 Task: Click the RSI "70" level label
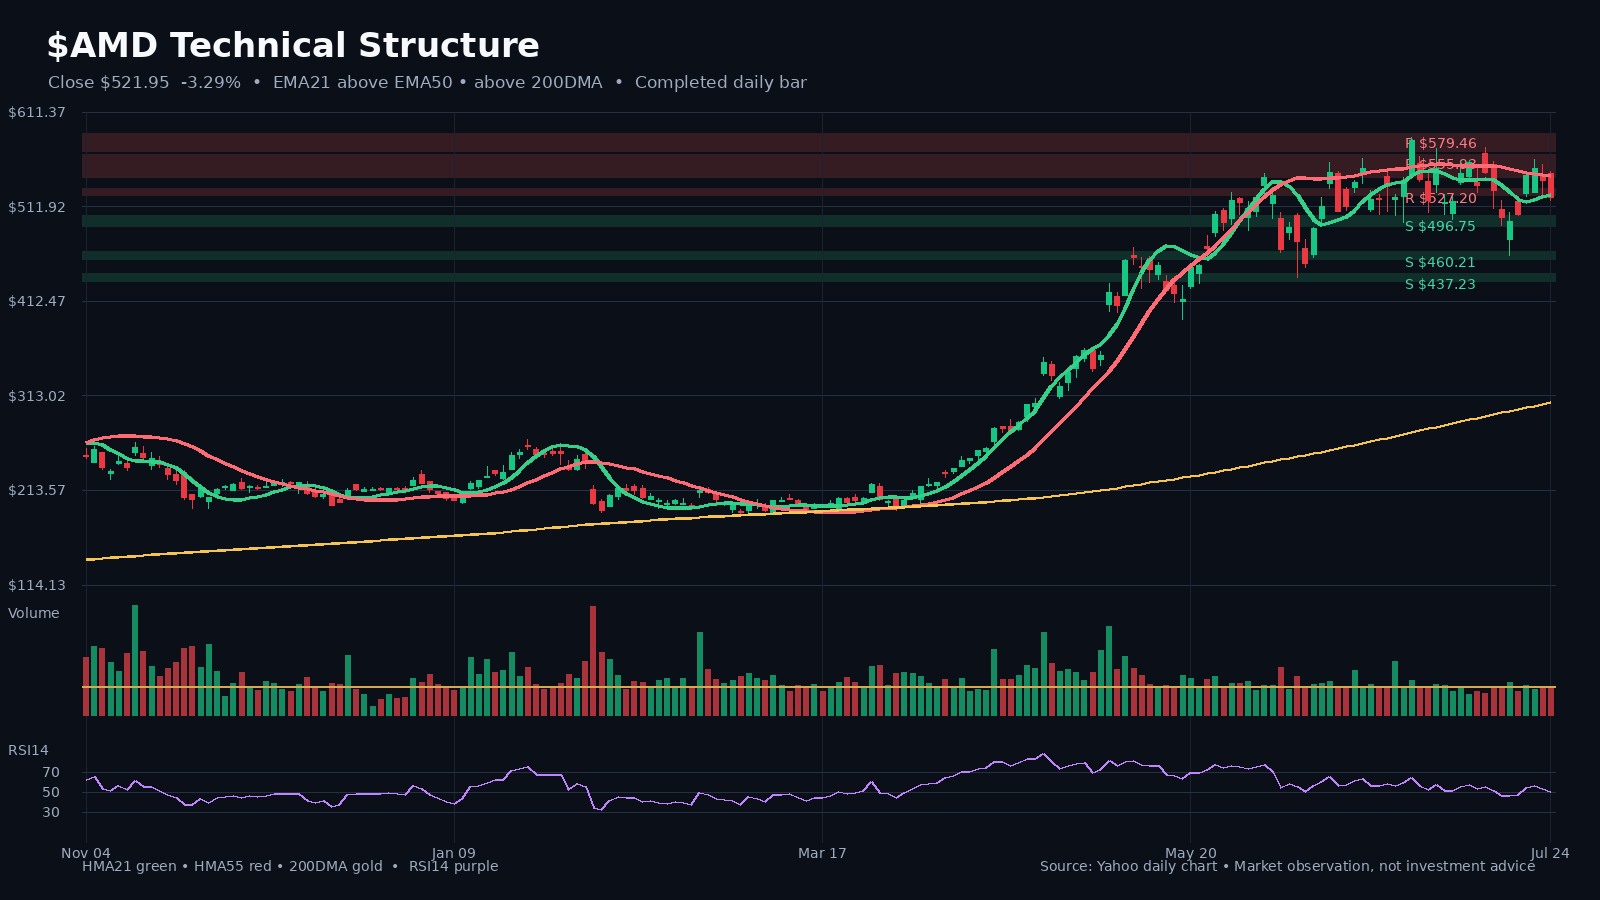[x=51, y=772]
